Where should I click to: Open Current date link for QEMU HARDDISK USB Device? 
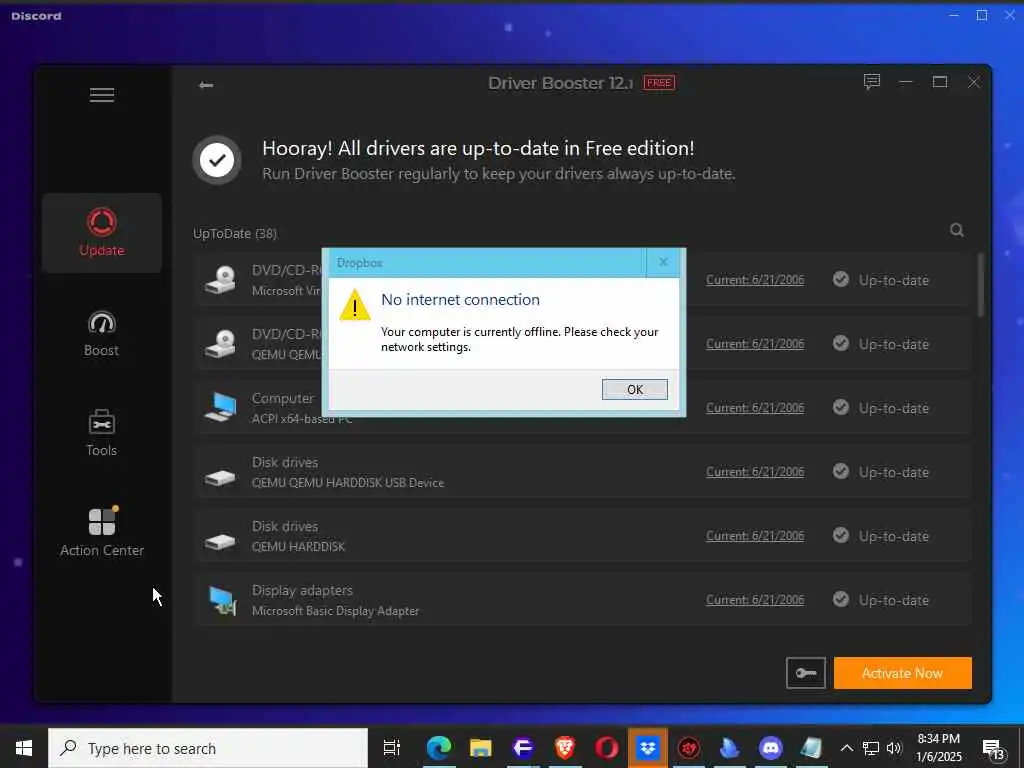tap(755, 472)
